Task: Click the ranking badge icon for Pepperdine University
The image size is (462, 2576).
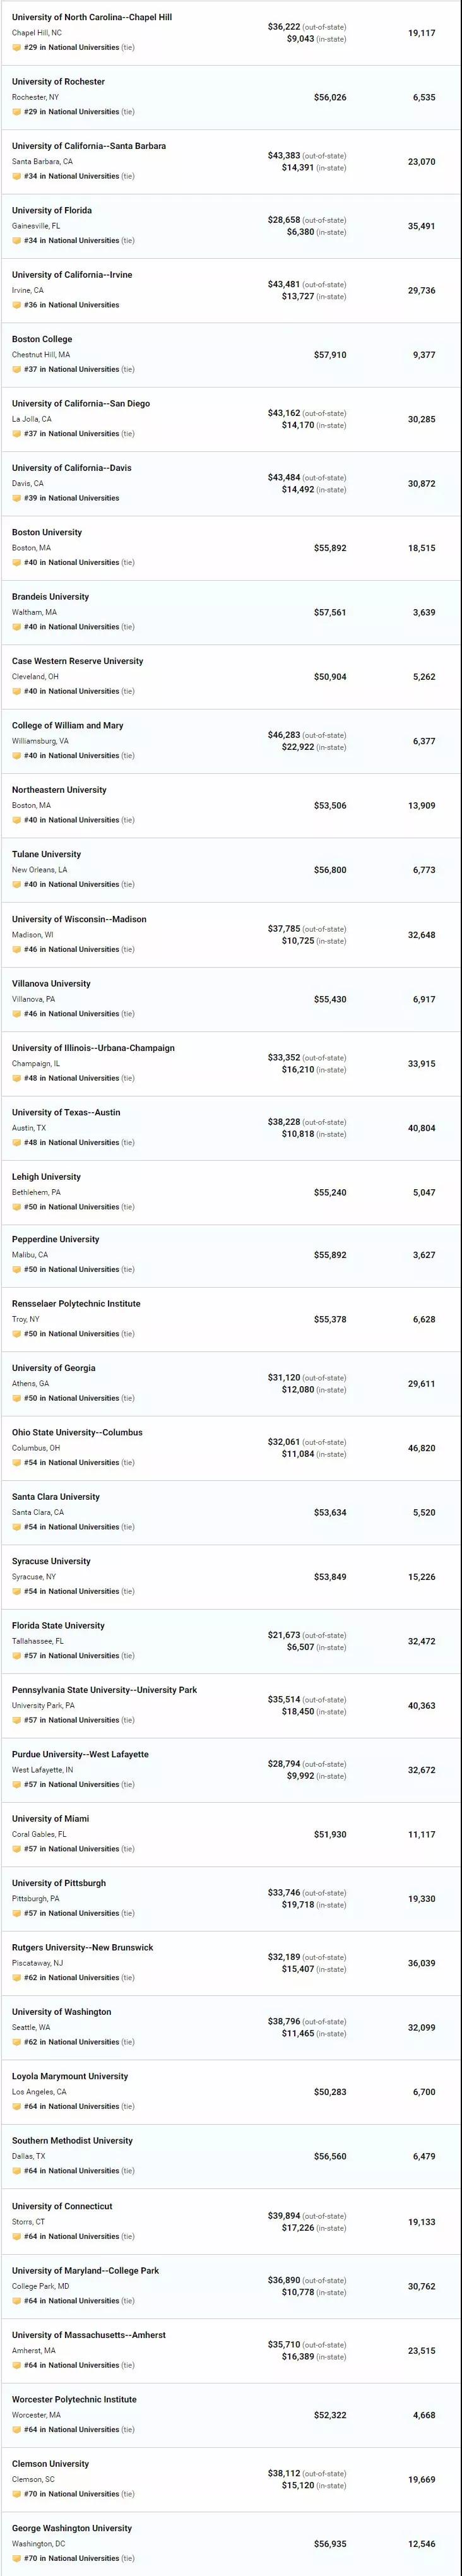Action: 17,1269
